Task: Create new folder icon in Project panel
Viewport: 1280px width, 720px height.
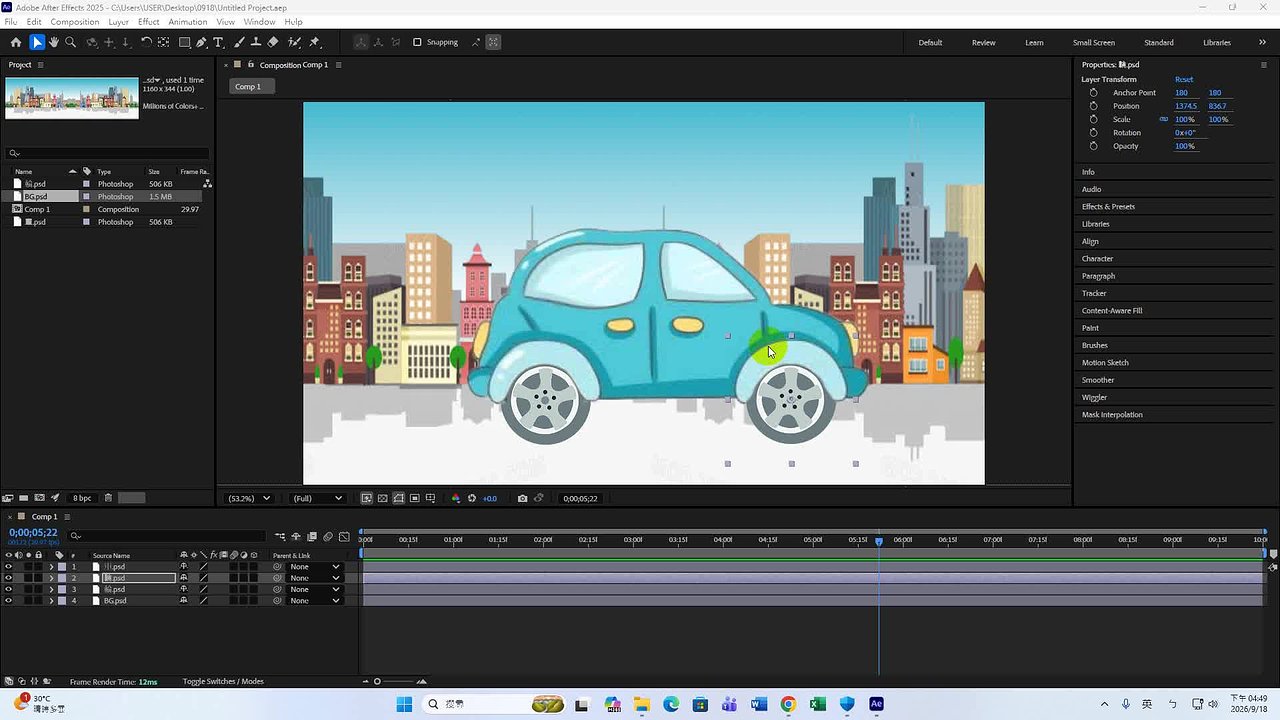Action: [24, 498]
